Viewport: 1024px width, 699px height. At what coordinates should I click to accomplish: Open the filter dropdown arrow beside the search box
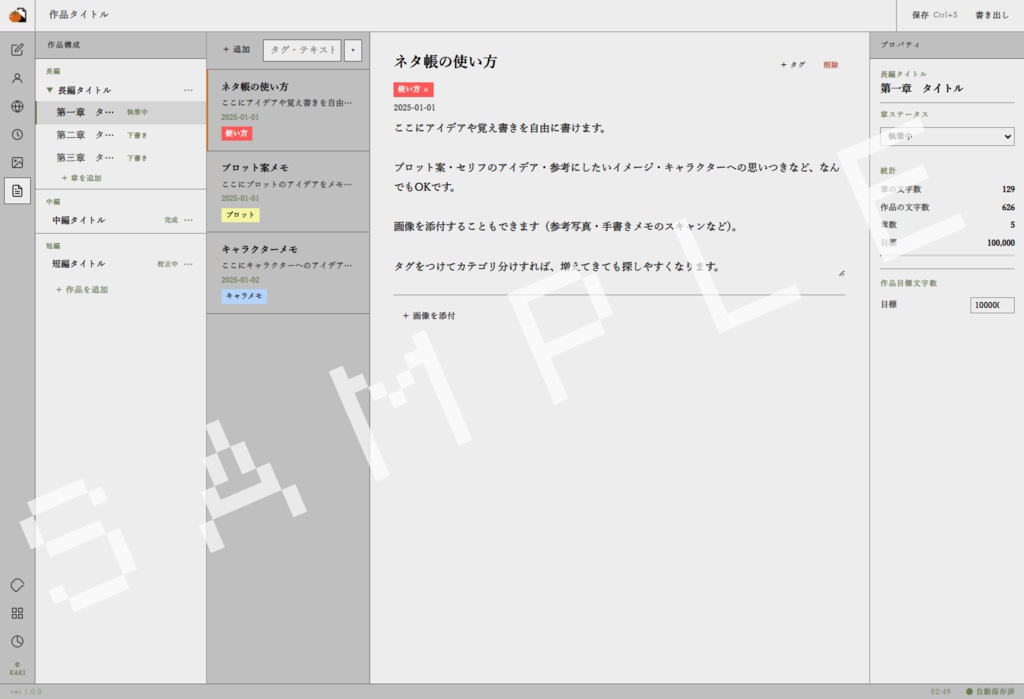(x=353, y=50)
